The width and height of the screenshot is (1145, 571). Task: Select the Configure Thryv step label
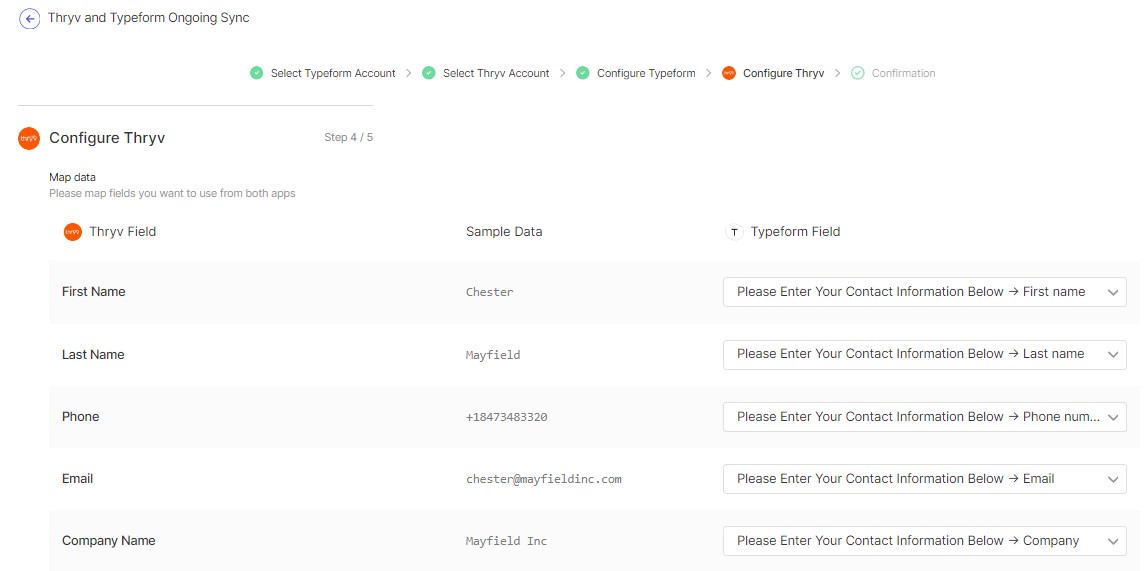coord(783,73)
